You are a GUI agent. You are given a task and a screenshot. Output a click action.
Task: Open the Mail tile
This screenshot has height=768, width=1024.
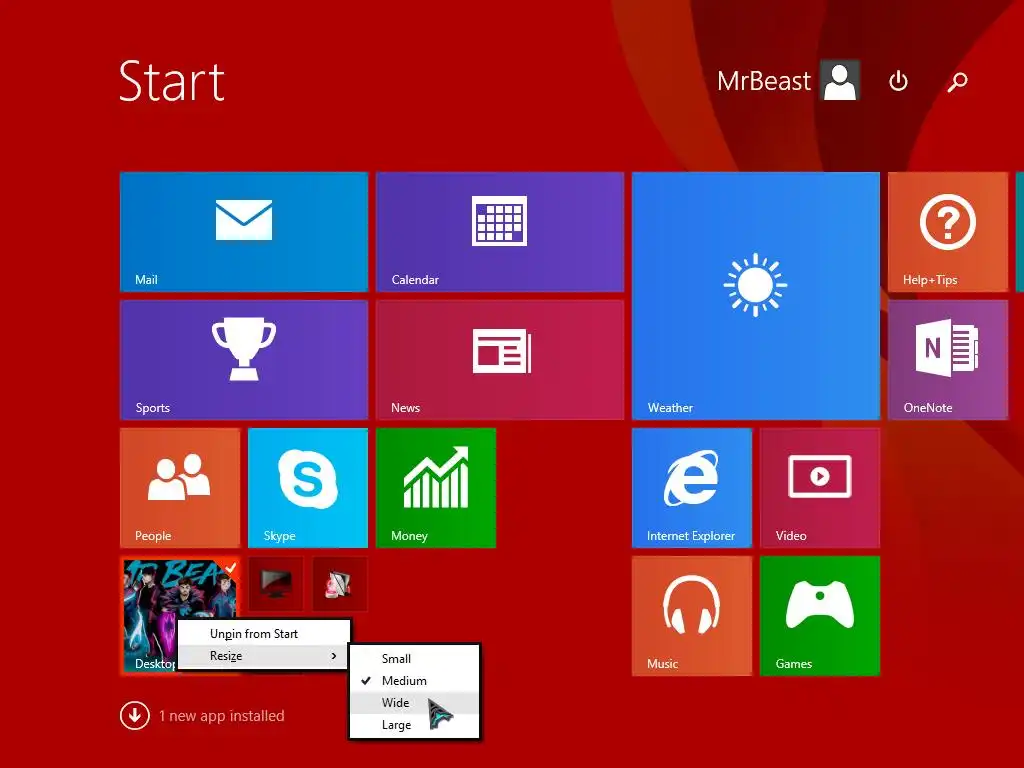click(x=244, y=232)
